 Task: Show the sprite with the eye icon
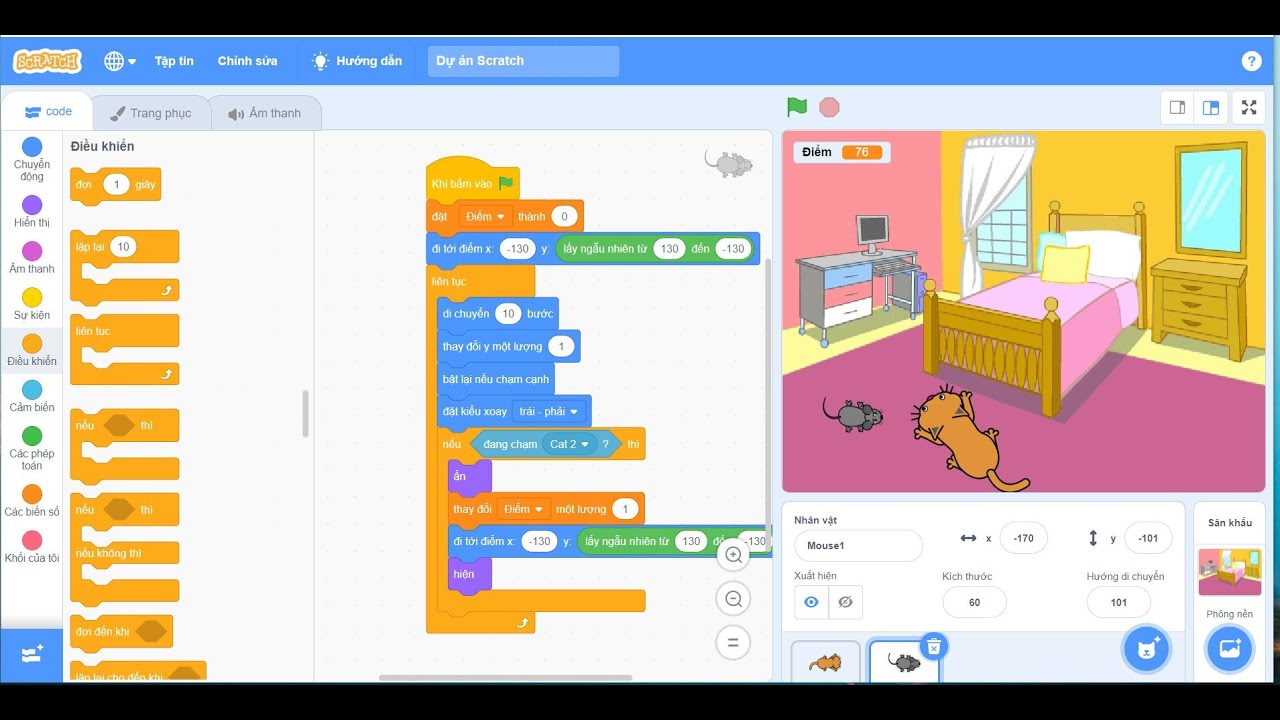click(x=811, y=602)
